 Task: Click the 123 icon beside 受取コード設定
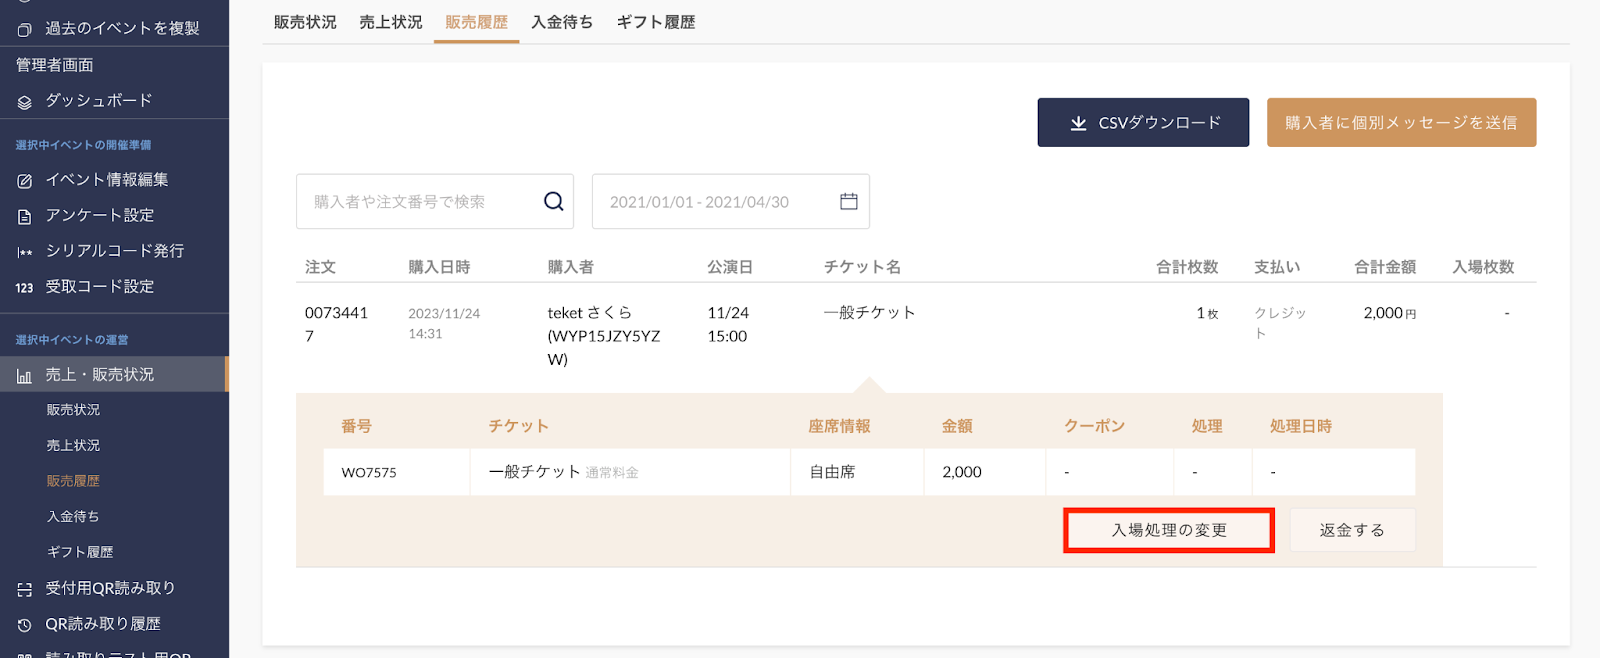pos(25,288)
